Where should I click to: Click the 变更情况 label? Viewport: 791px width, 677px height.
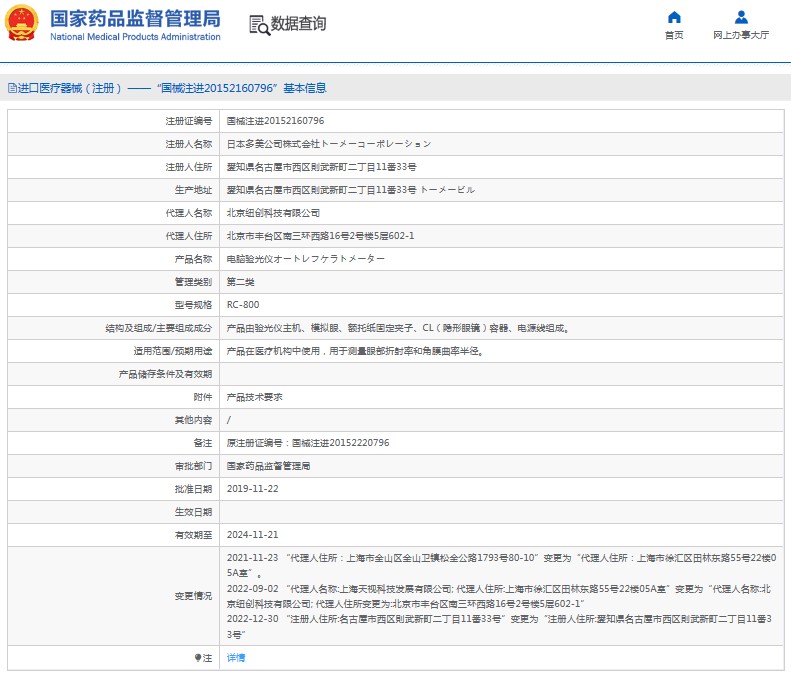point(193,596)
